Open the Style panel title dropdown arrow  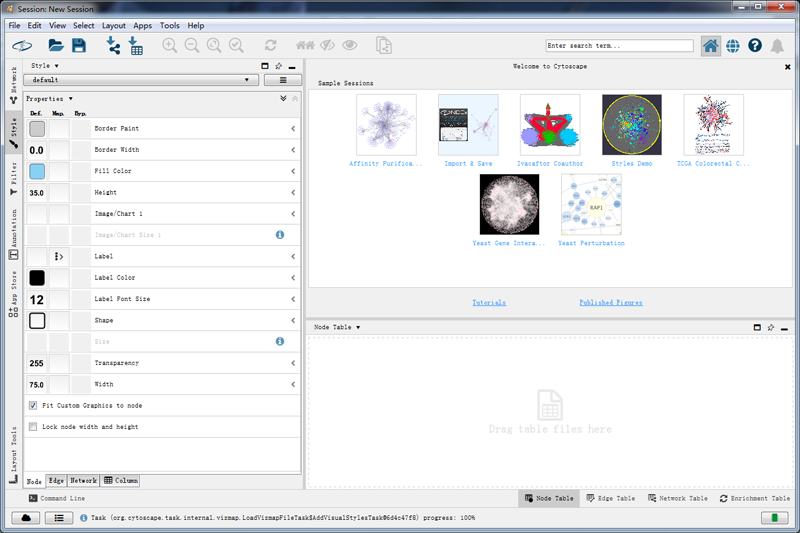[57, 66]
